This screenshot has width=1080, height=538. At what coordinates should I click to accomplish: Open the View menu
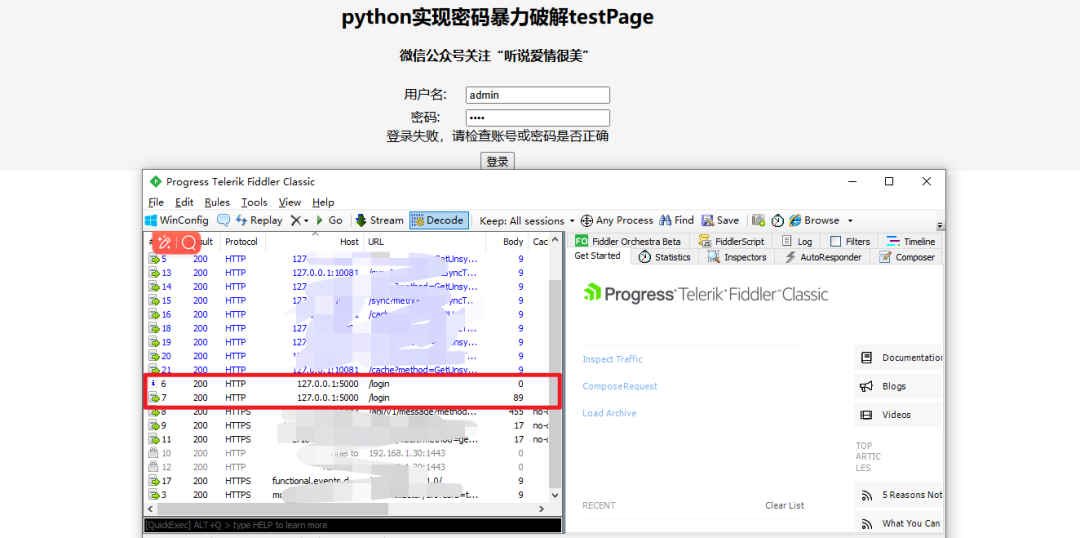(290, 202)
